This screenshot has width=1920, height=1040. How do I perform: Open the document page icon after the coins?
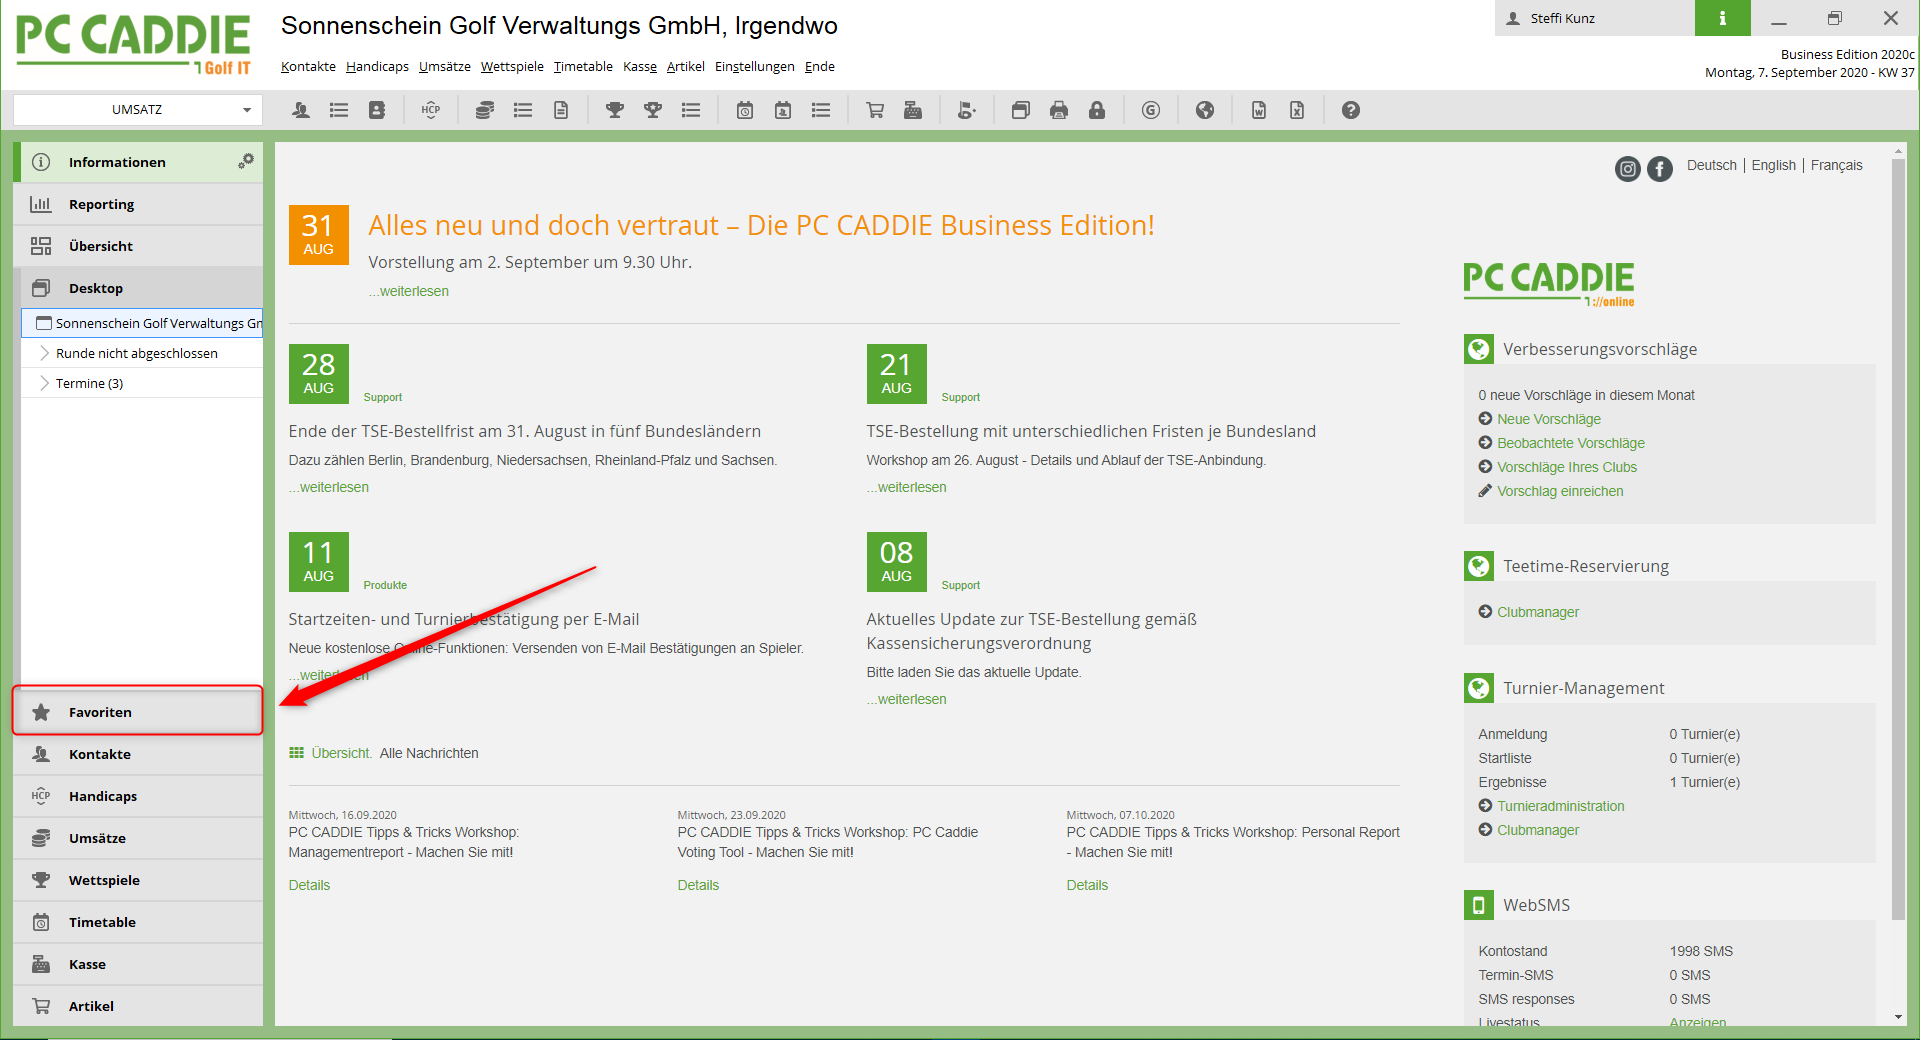pyautogui.click(x=561, y=110)
